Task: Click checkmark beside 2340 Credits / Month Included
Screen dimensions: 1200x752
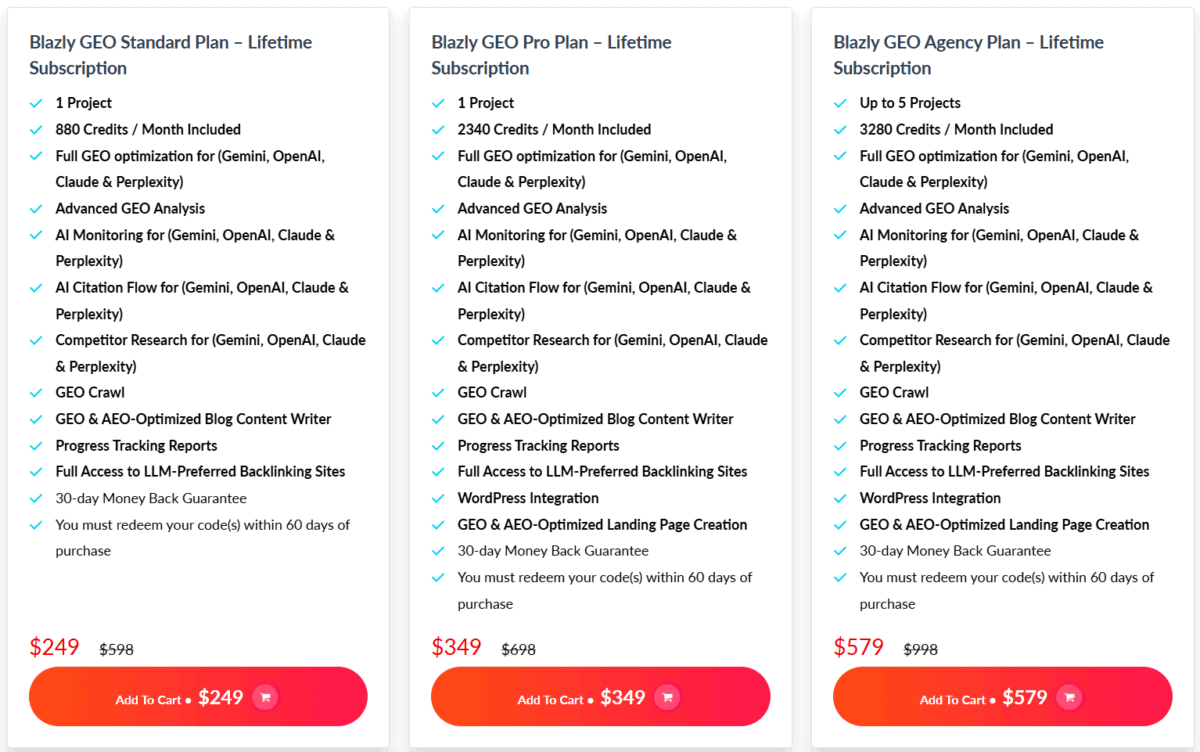Action: pos(438,130)
